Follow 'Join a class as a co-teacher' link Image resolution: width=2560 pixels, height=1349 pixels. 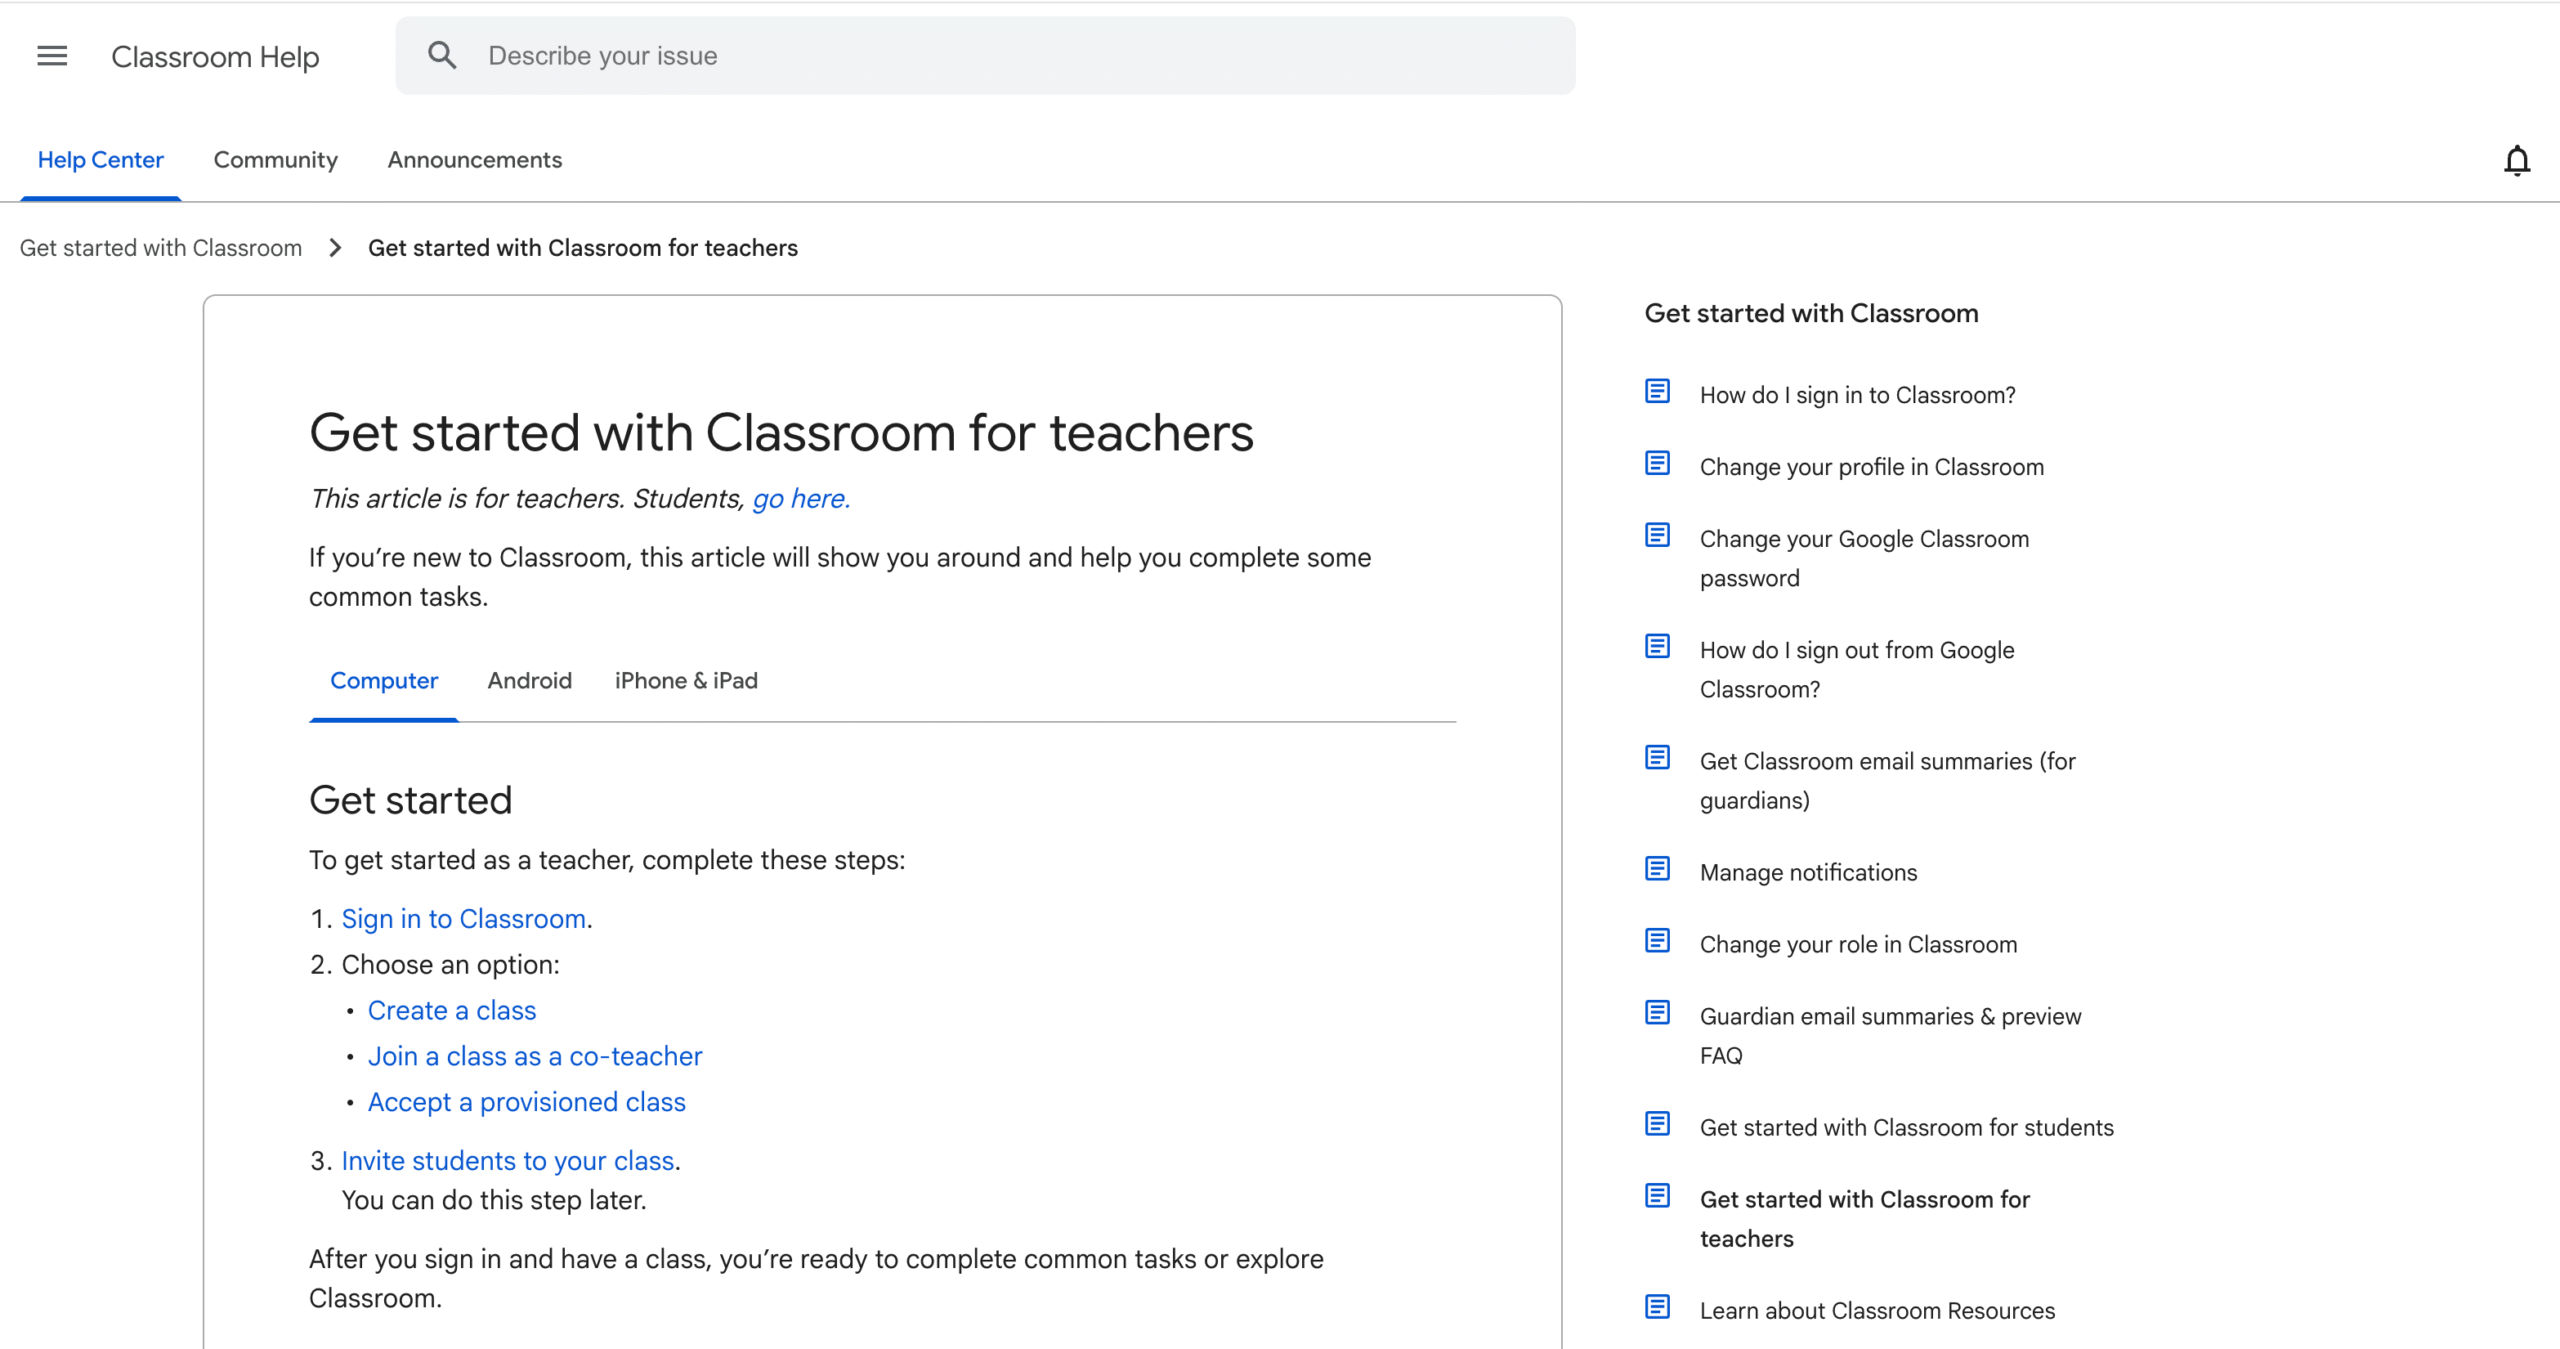534,1057
